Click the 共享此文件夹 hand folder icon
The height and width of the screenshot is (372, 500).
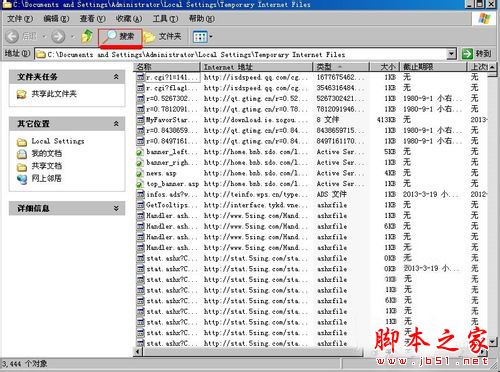click(x=22, y=94)
